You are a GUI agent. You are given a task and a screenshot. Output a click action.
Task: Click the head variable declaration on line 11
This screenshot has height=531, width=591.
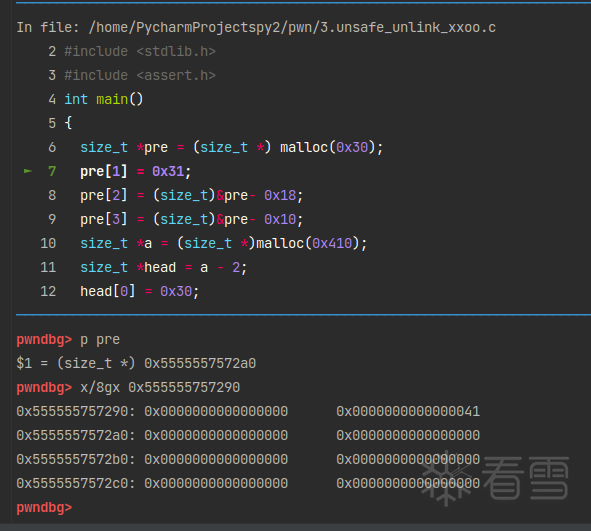[164, 268]
